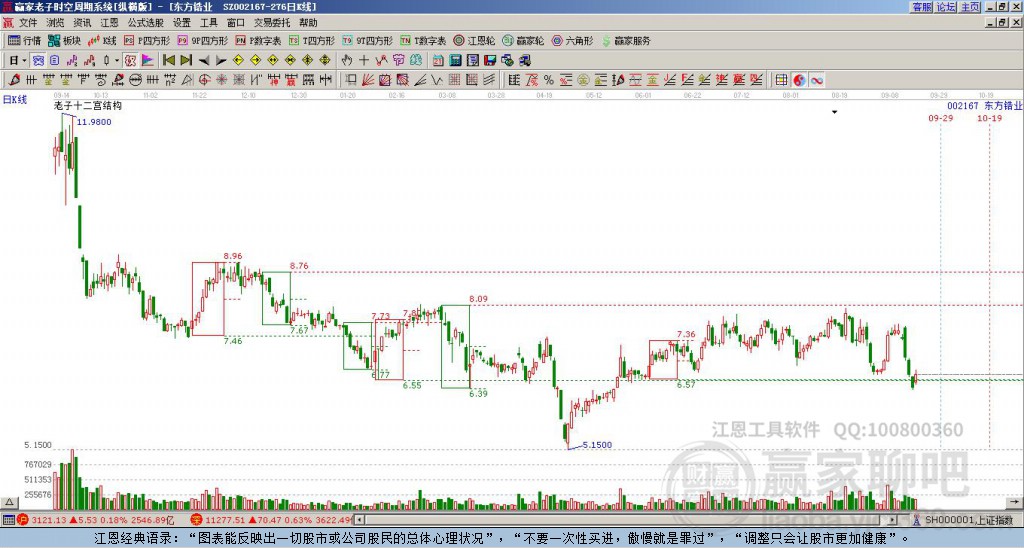The image size is (1024, 548).
Task: Click jump-to-first-bar icon
Action: click(169, 60)
